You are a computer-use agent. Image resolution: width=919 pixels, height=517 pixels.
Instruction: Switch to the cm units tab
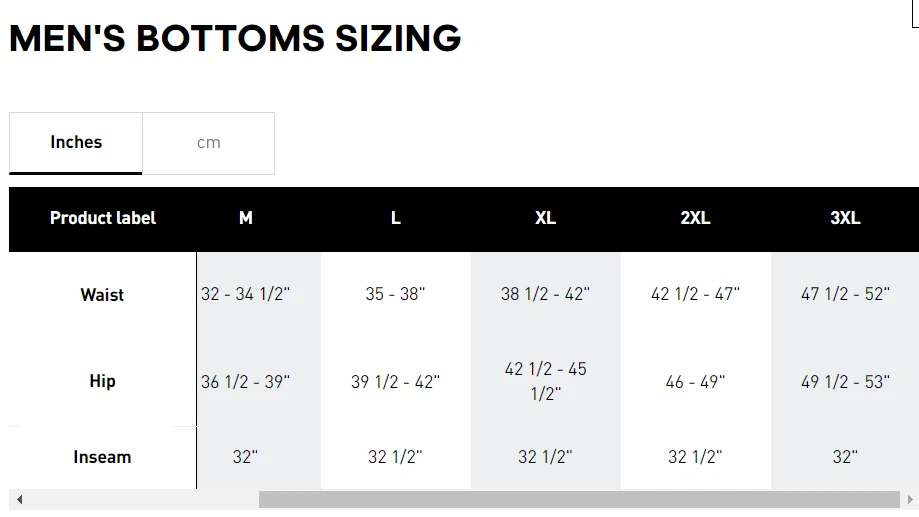(208, 143)
